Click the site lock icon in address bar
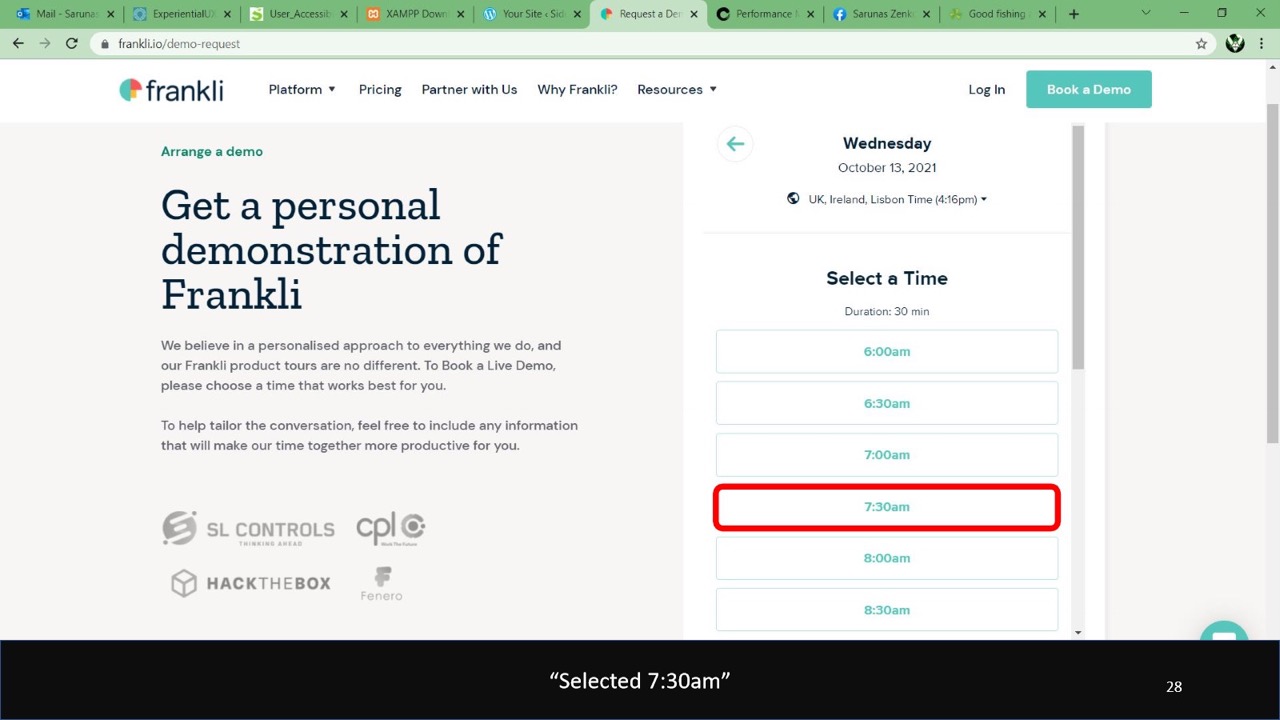 [105, 44]
